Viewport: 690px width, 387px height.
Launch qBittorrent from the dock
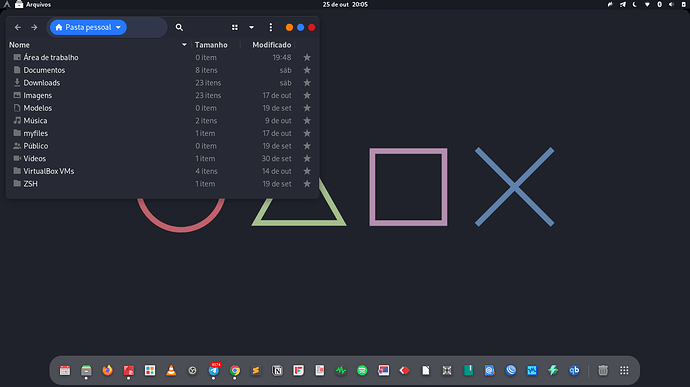pos(574,371)
